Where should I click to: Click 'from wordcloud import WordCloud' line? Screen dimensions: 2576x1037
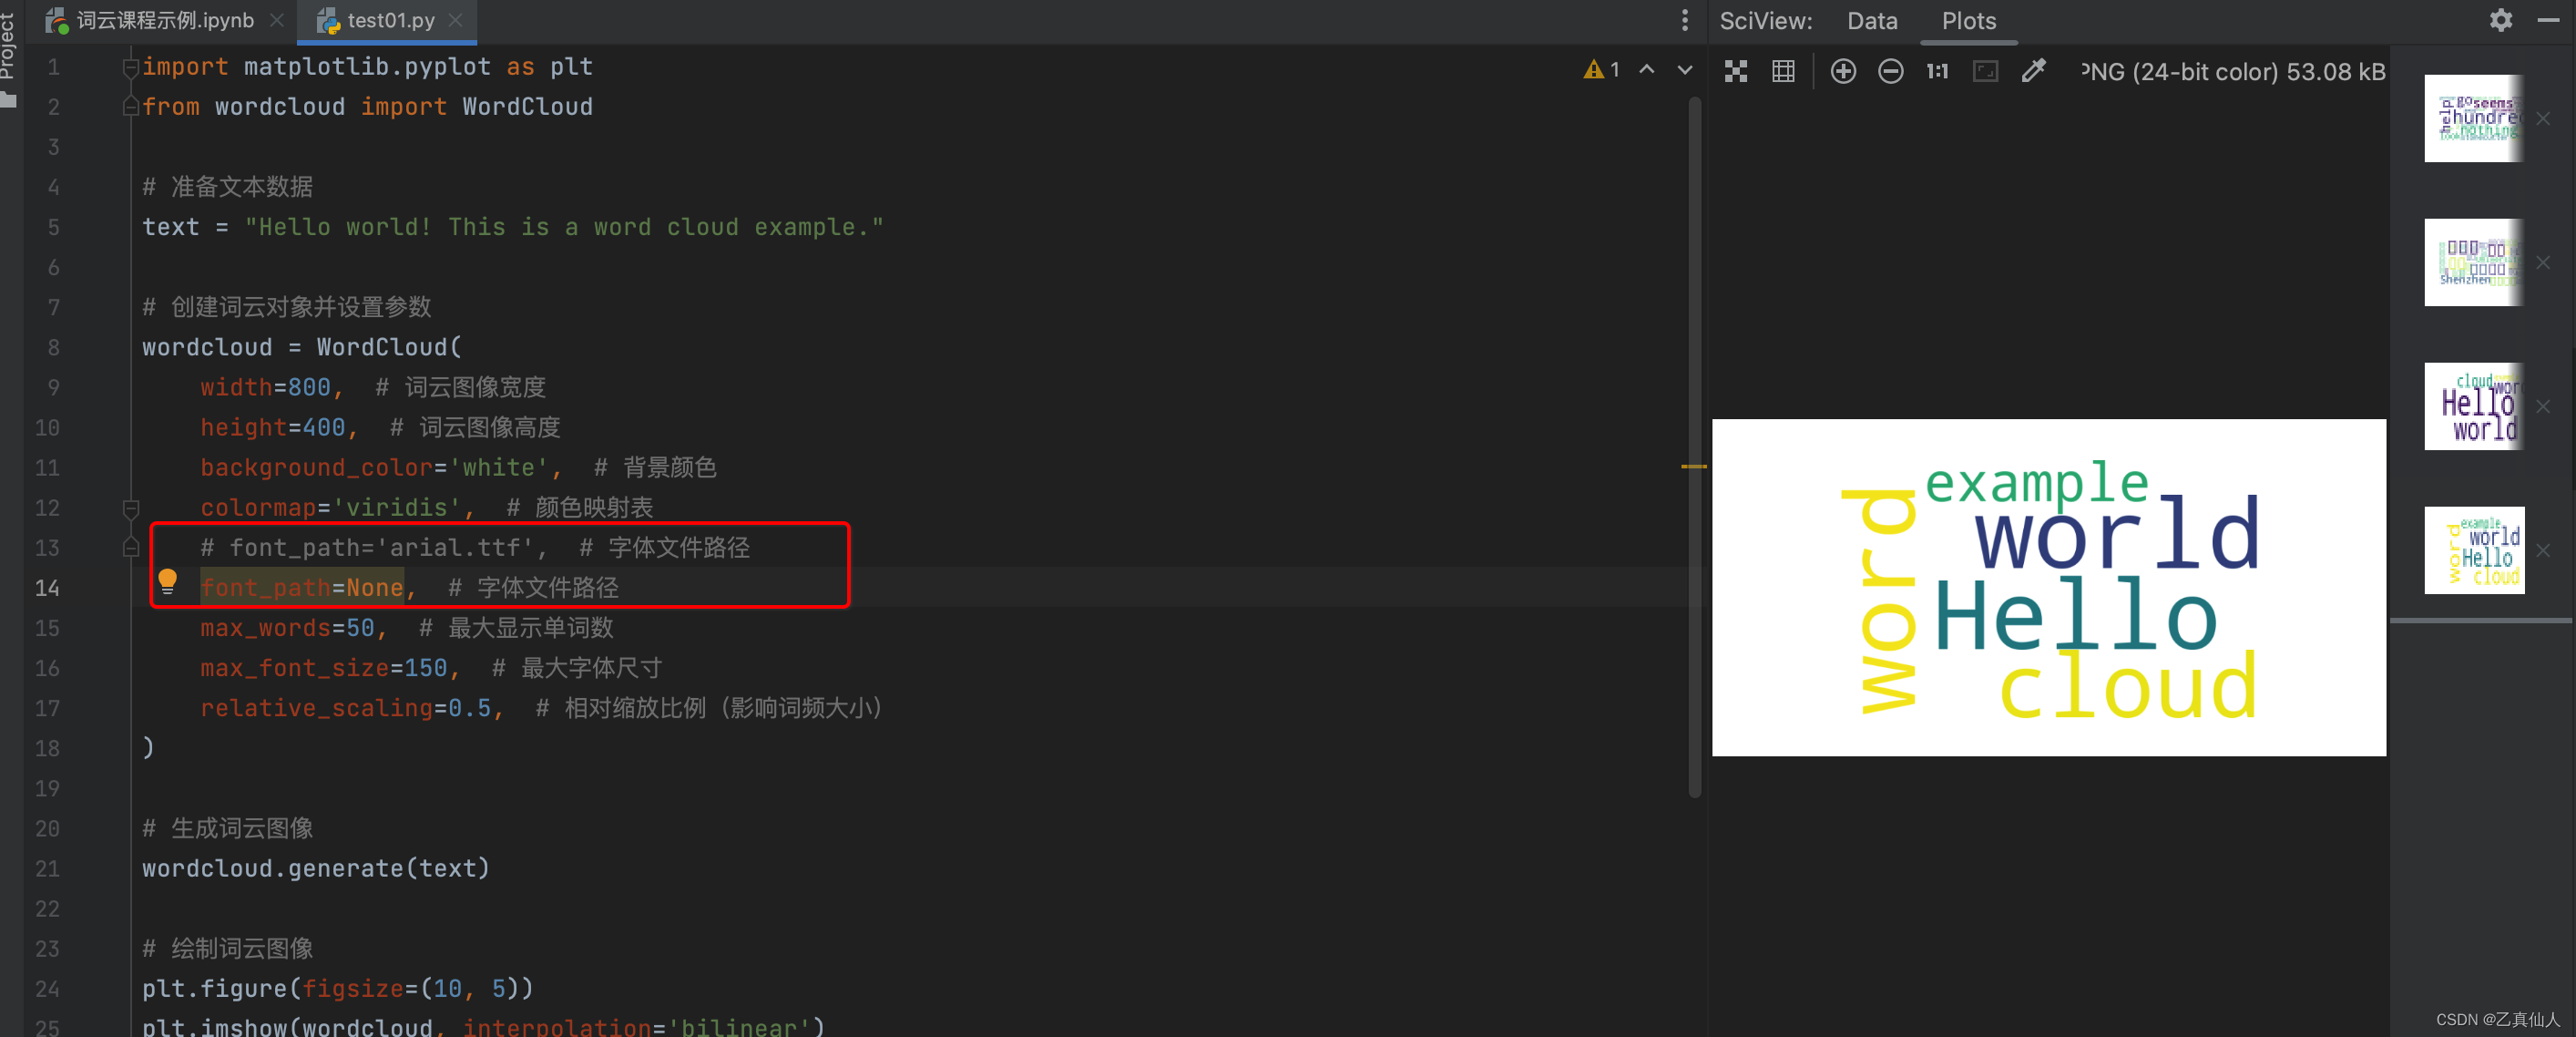point(367,107)
